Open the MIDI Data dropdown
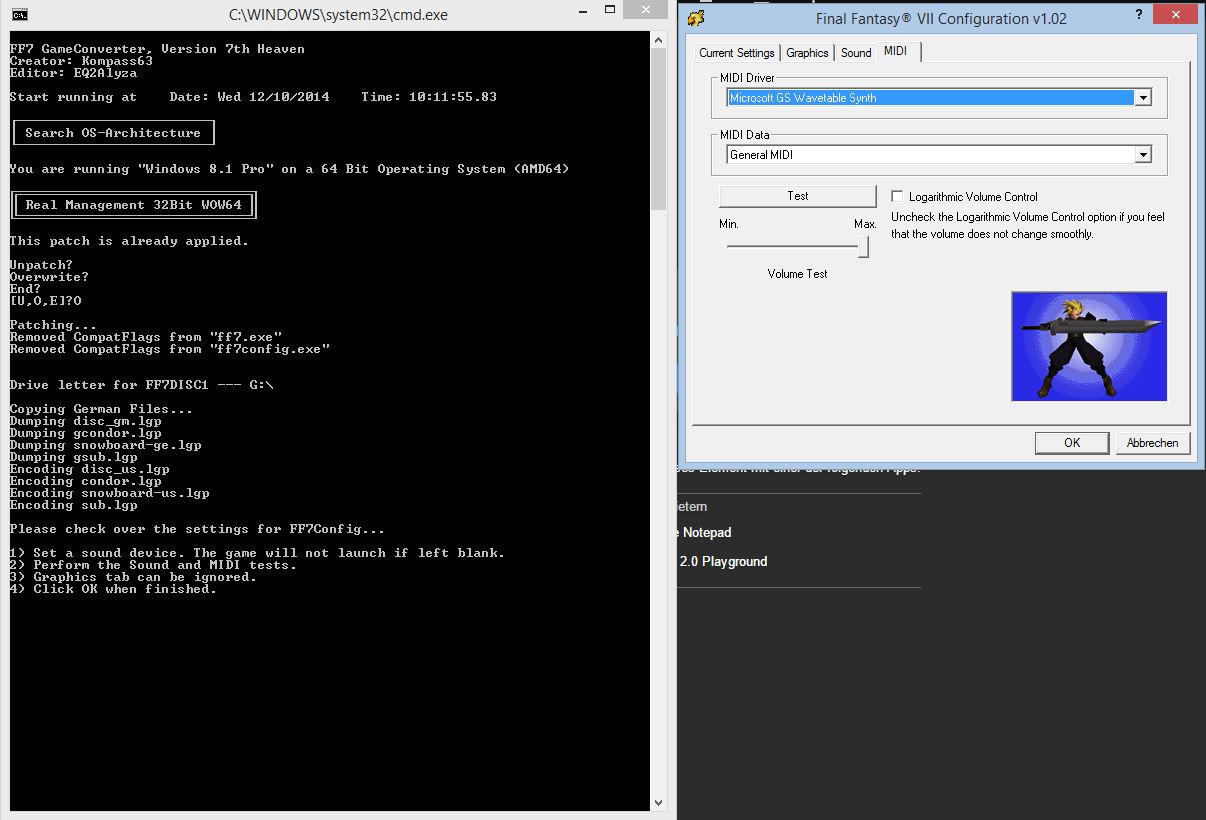This screenshot has height=820, width=1206. point(1143,155)
